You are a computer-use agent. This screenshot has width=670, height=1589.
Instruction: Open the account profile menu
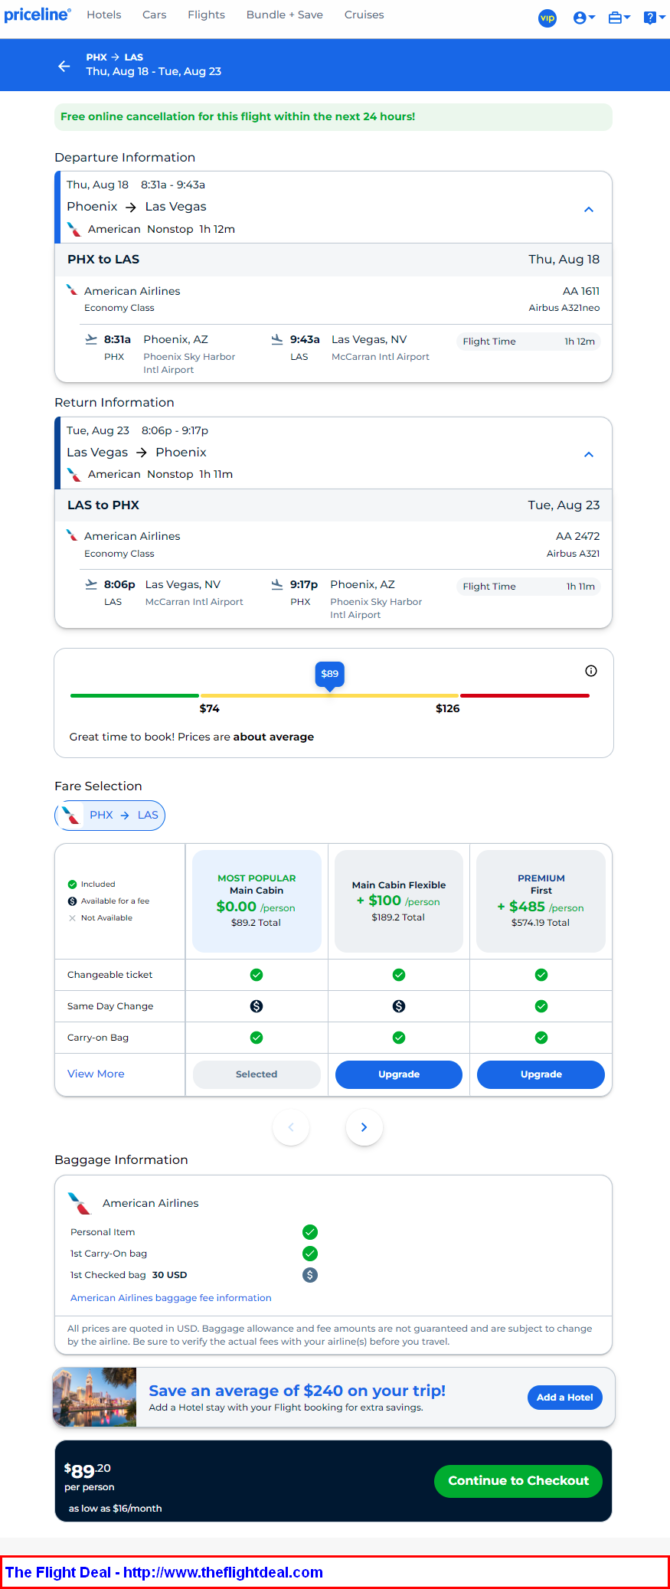(x=584, y=18)
